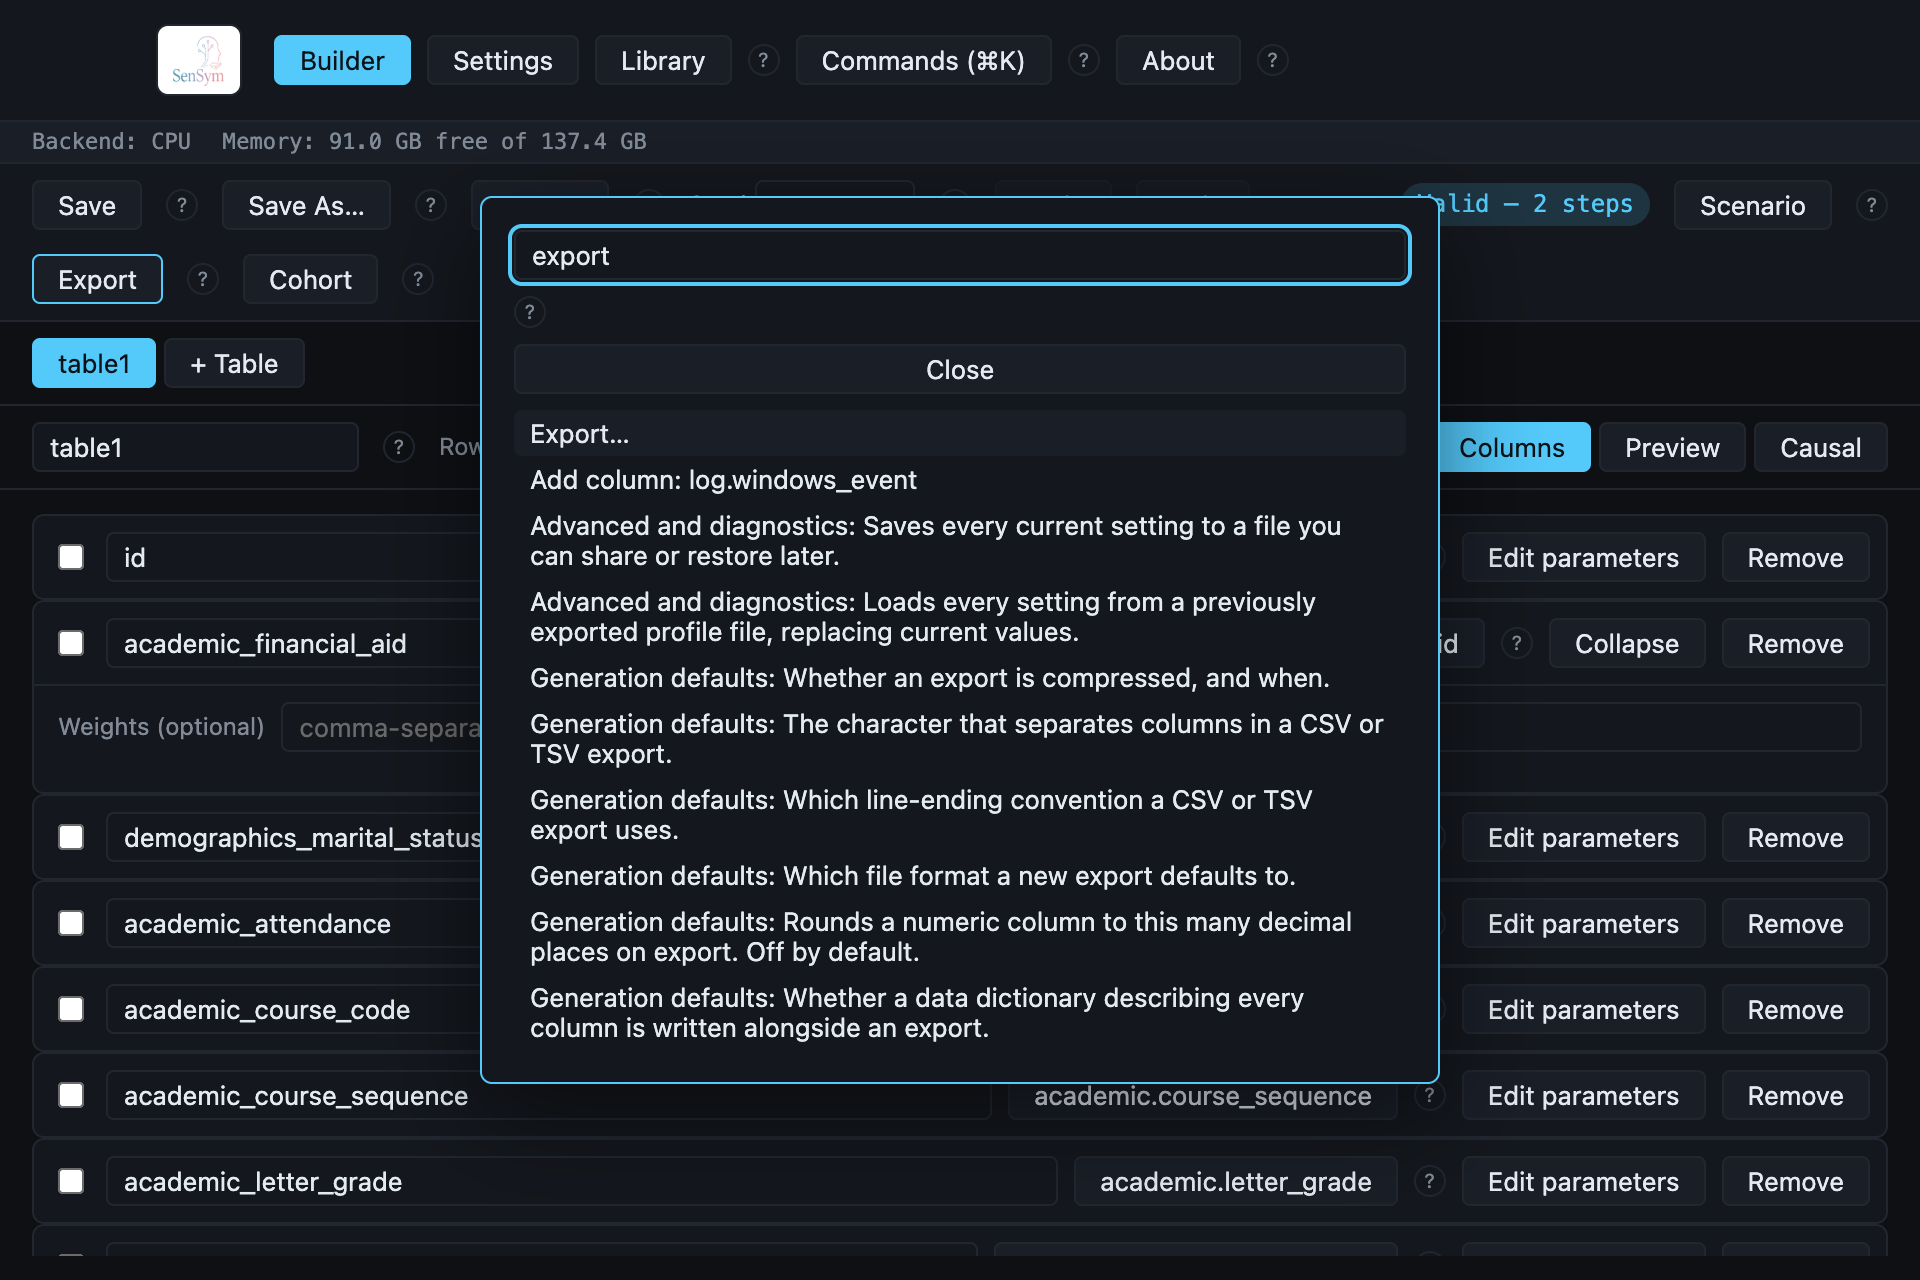Click help icon under command search box
The image size is (1920, 1280).
click(x=529, y=312)
